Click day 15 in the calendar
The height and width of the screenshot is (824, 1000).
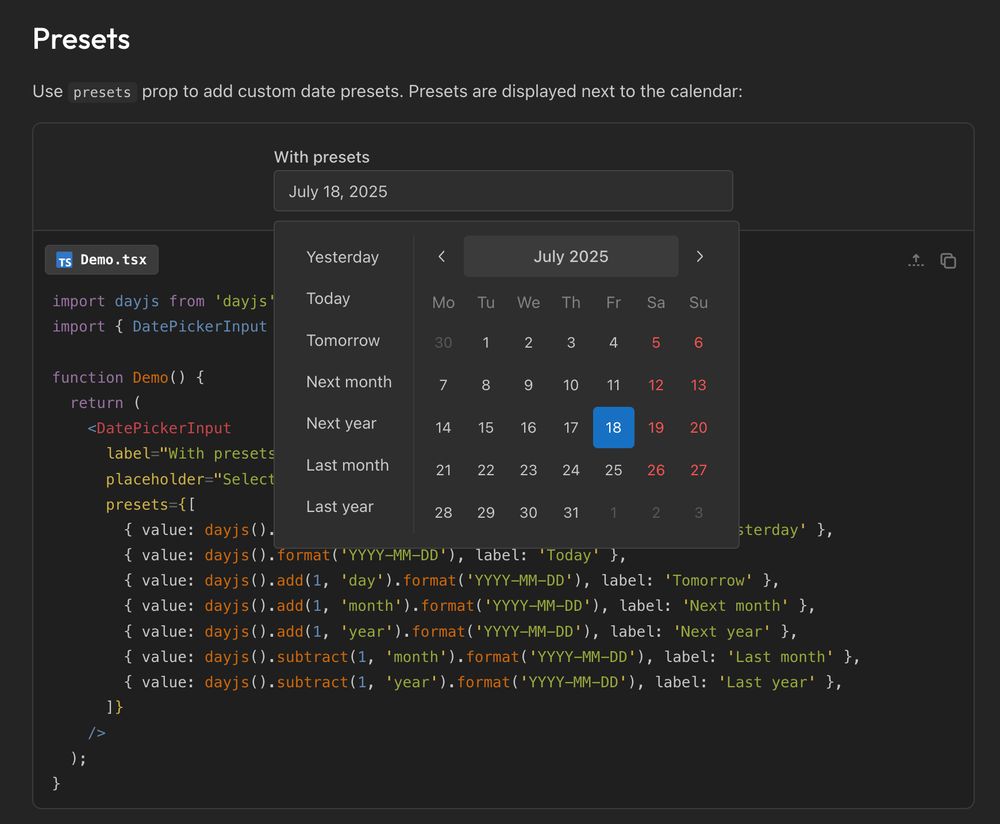pos(486,427)
